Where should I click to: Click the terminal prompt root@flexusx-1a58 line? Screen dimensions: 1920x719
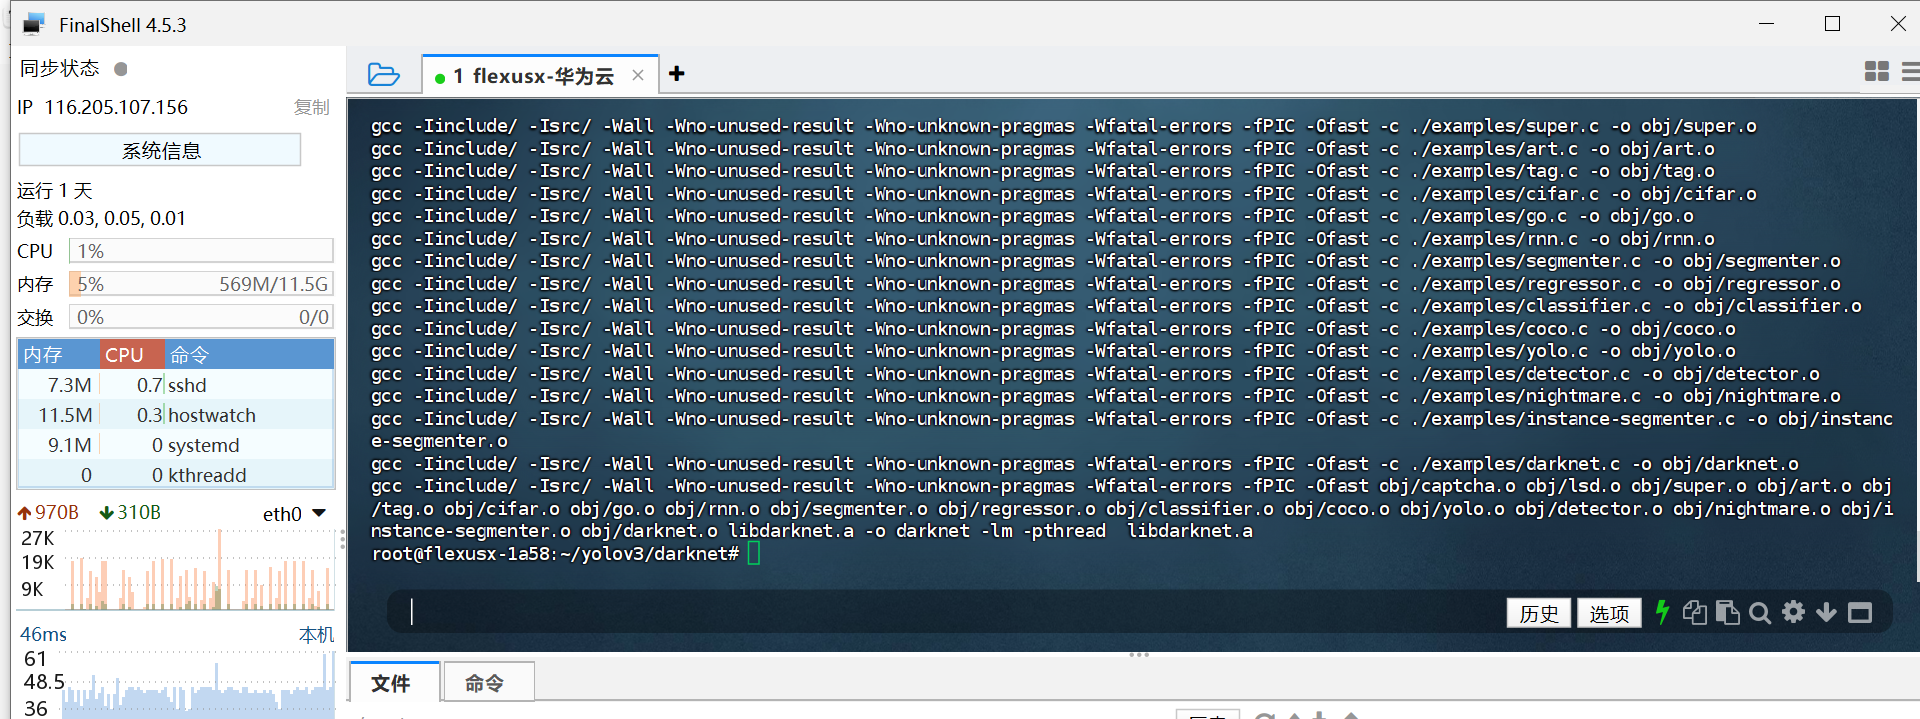point(555,554)
